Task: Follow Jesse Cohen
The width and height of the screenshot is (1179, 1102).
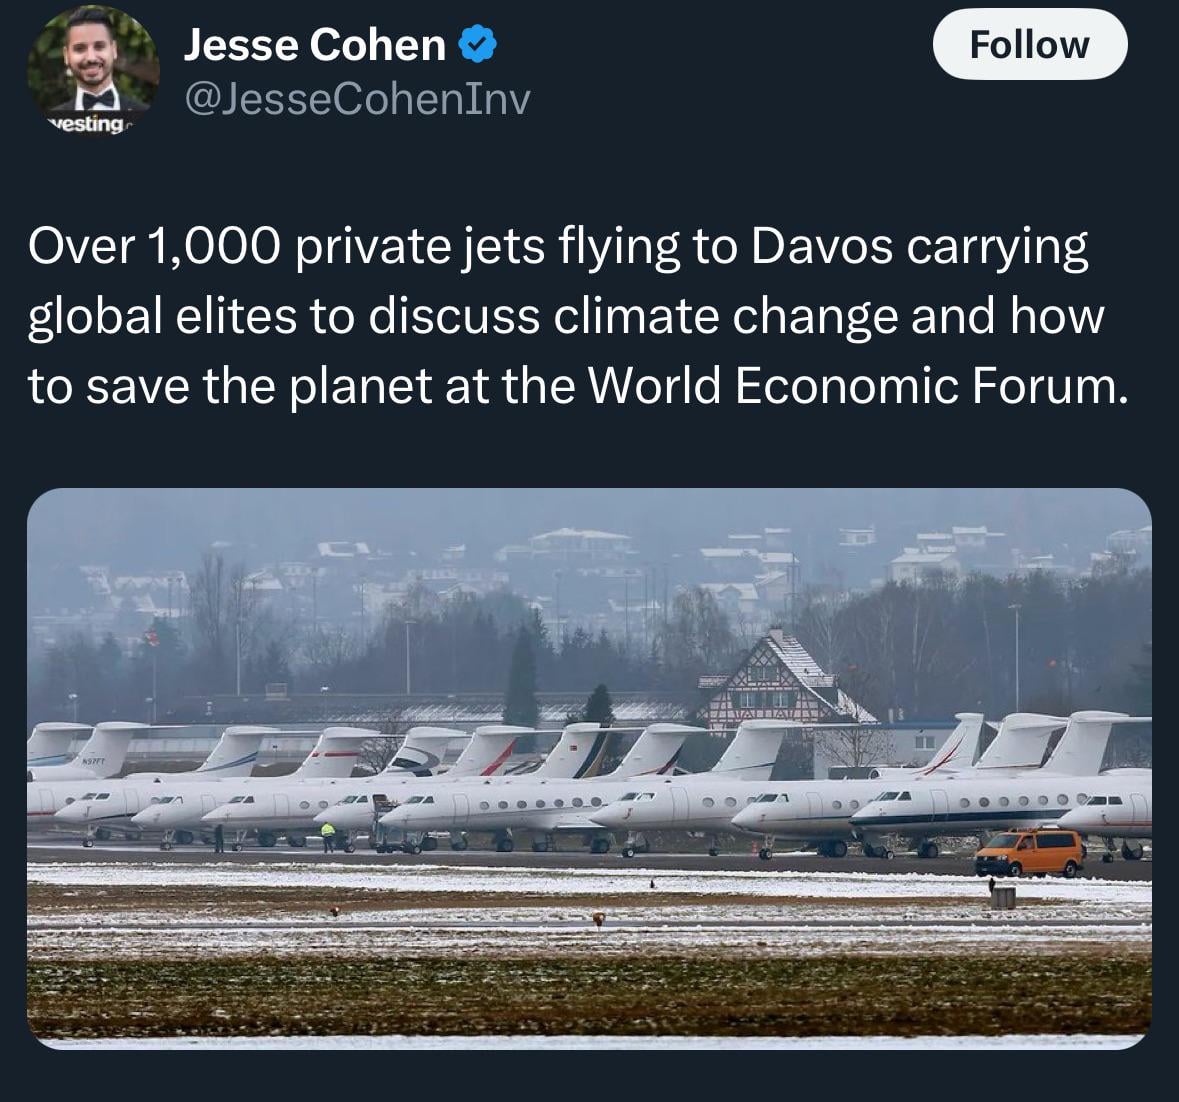Action: (1029, 45)
